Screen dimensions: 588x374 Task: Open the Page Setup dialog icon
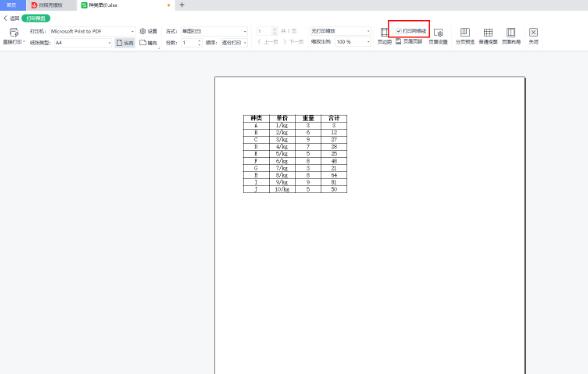[x=438, y=36]
